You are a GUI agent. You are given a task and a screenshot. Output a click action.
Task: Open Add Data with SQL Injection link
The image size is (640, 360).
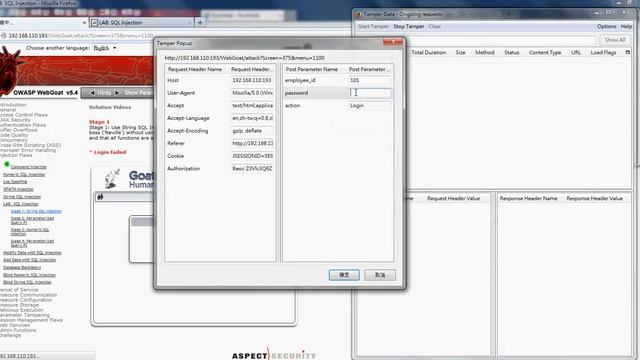click(29, 260)
